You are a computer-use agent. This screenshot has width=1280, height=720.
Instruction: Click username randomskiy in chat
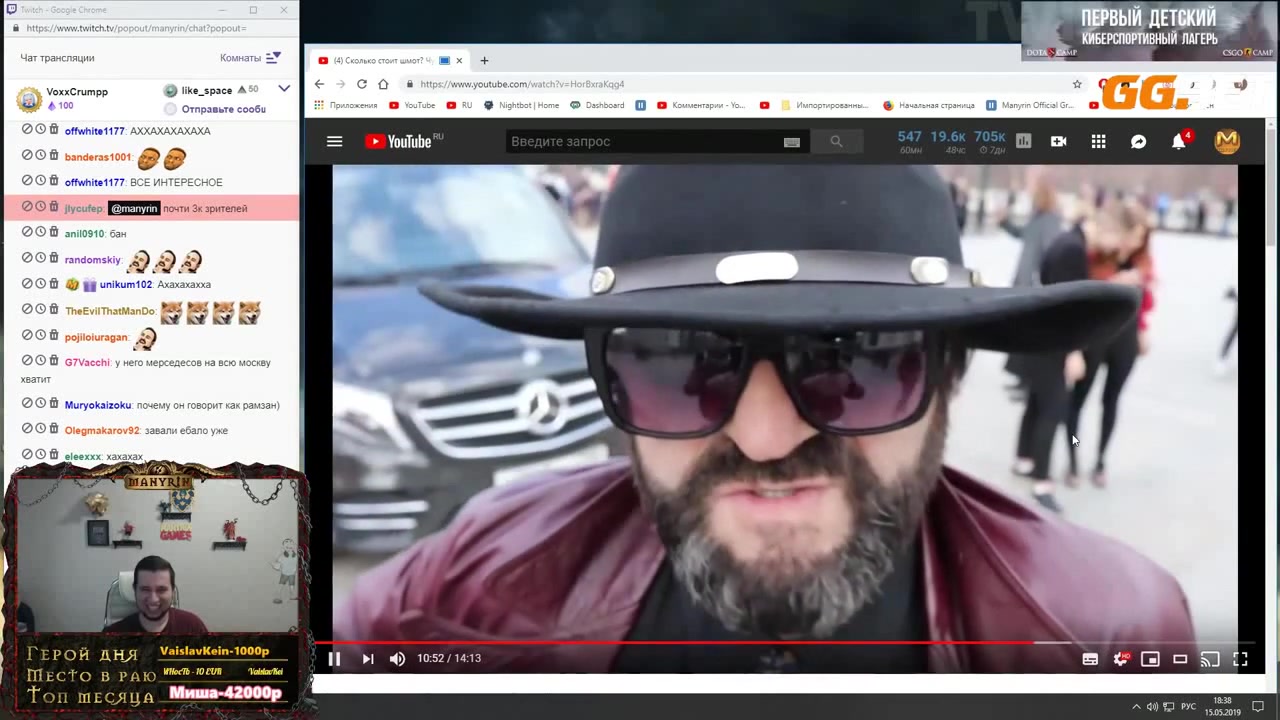point(92,260)
